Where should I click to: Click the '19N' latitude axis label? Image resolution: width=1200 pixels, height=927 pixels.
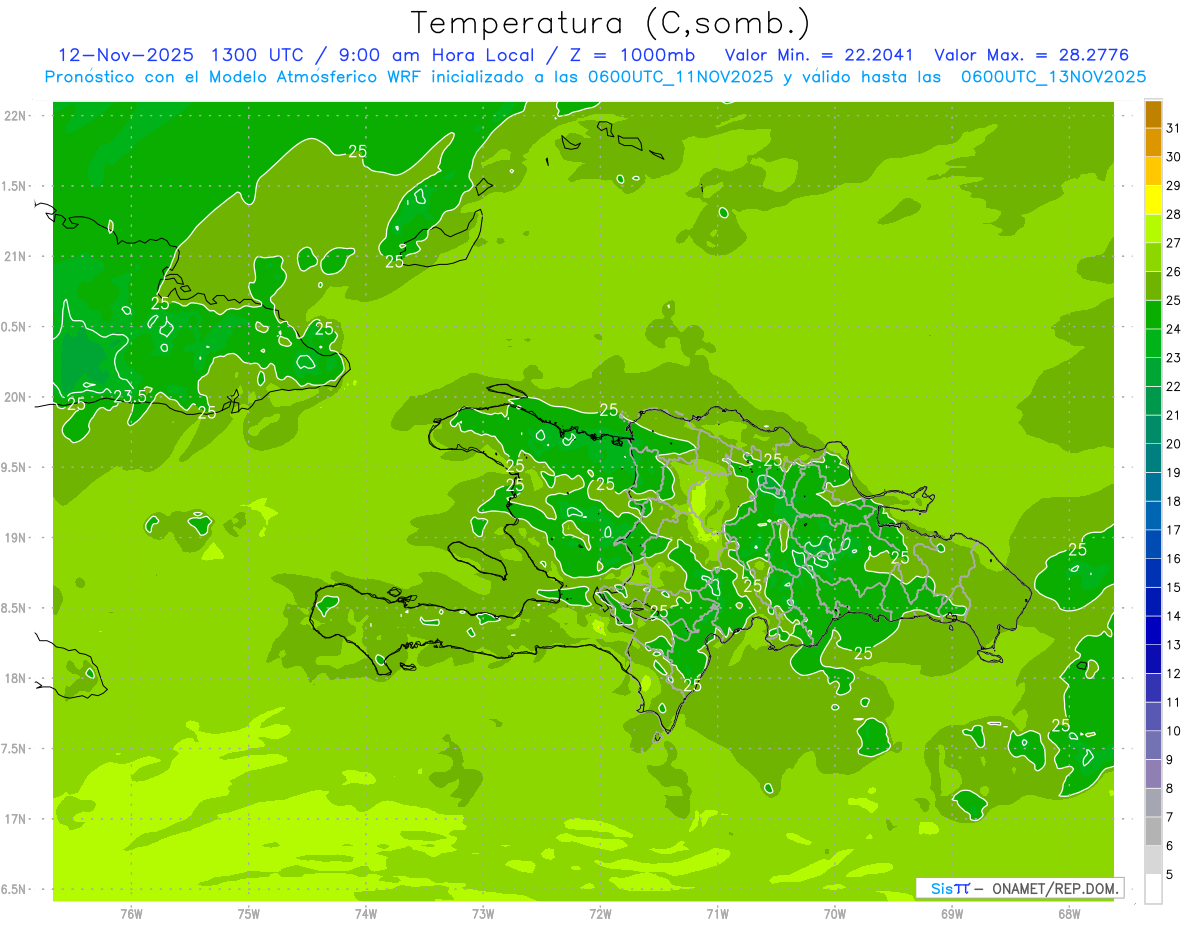15,537
